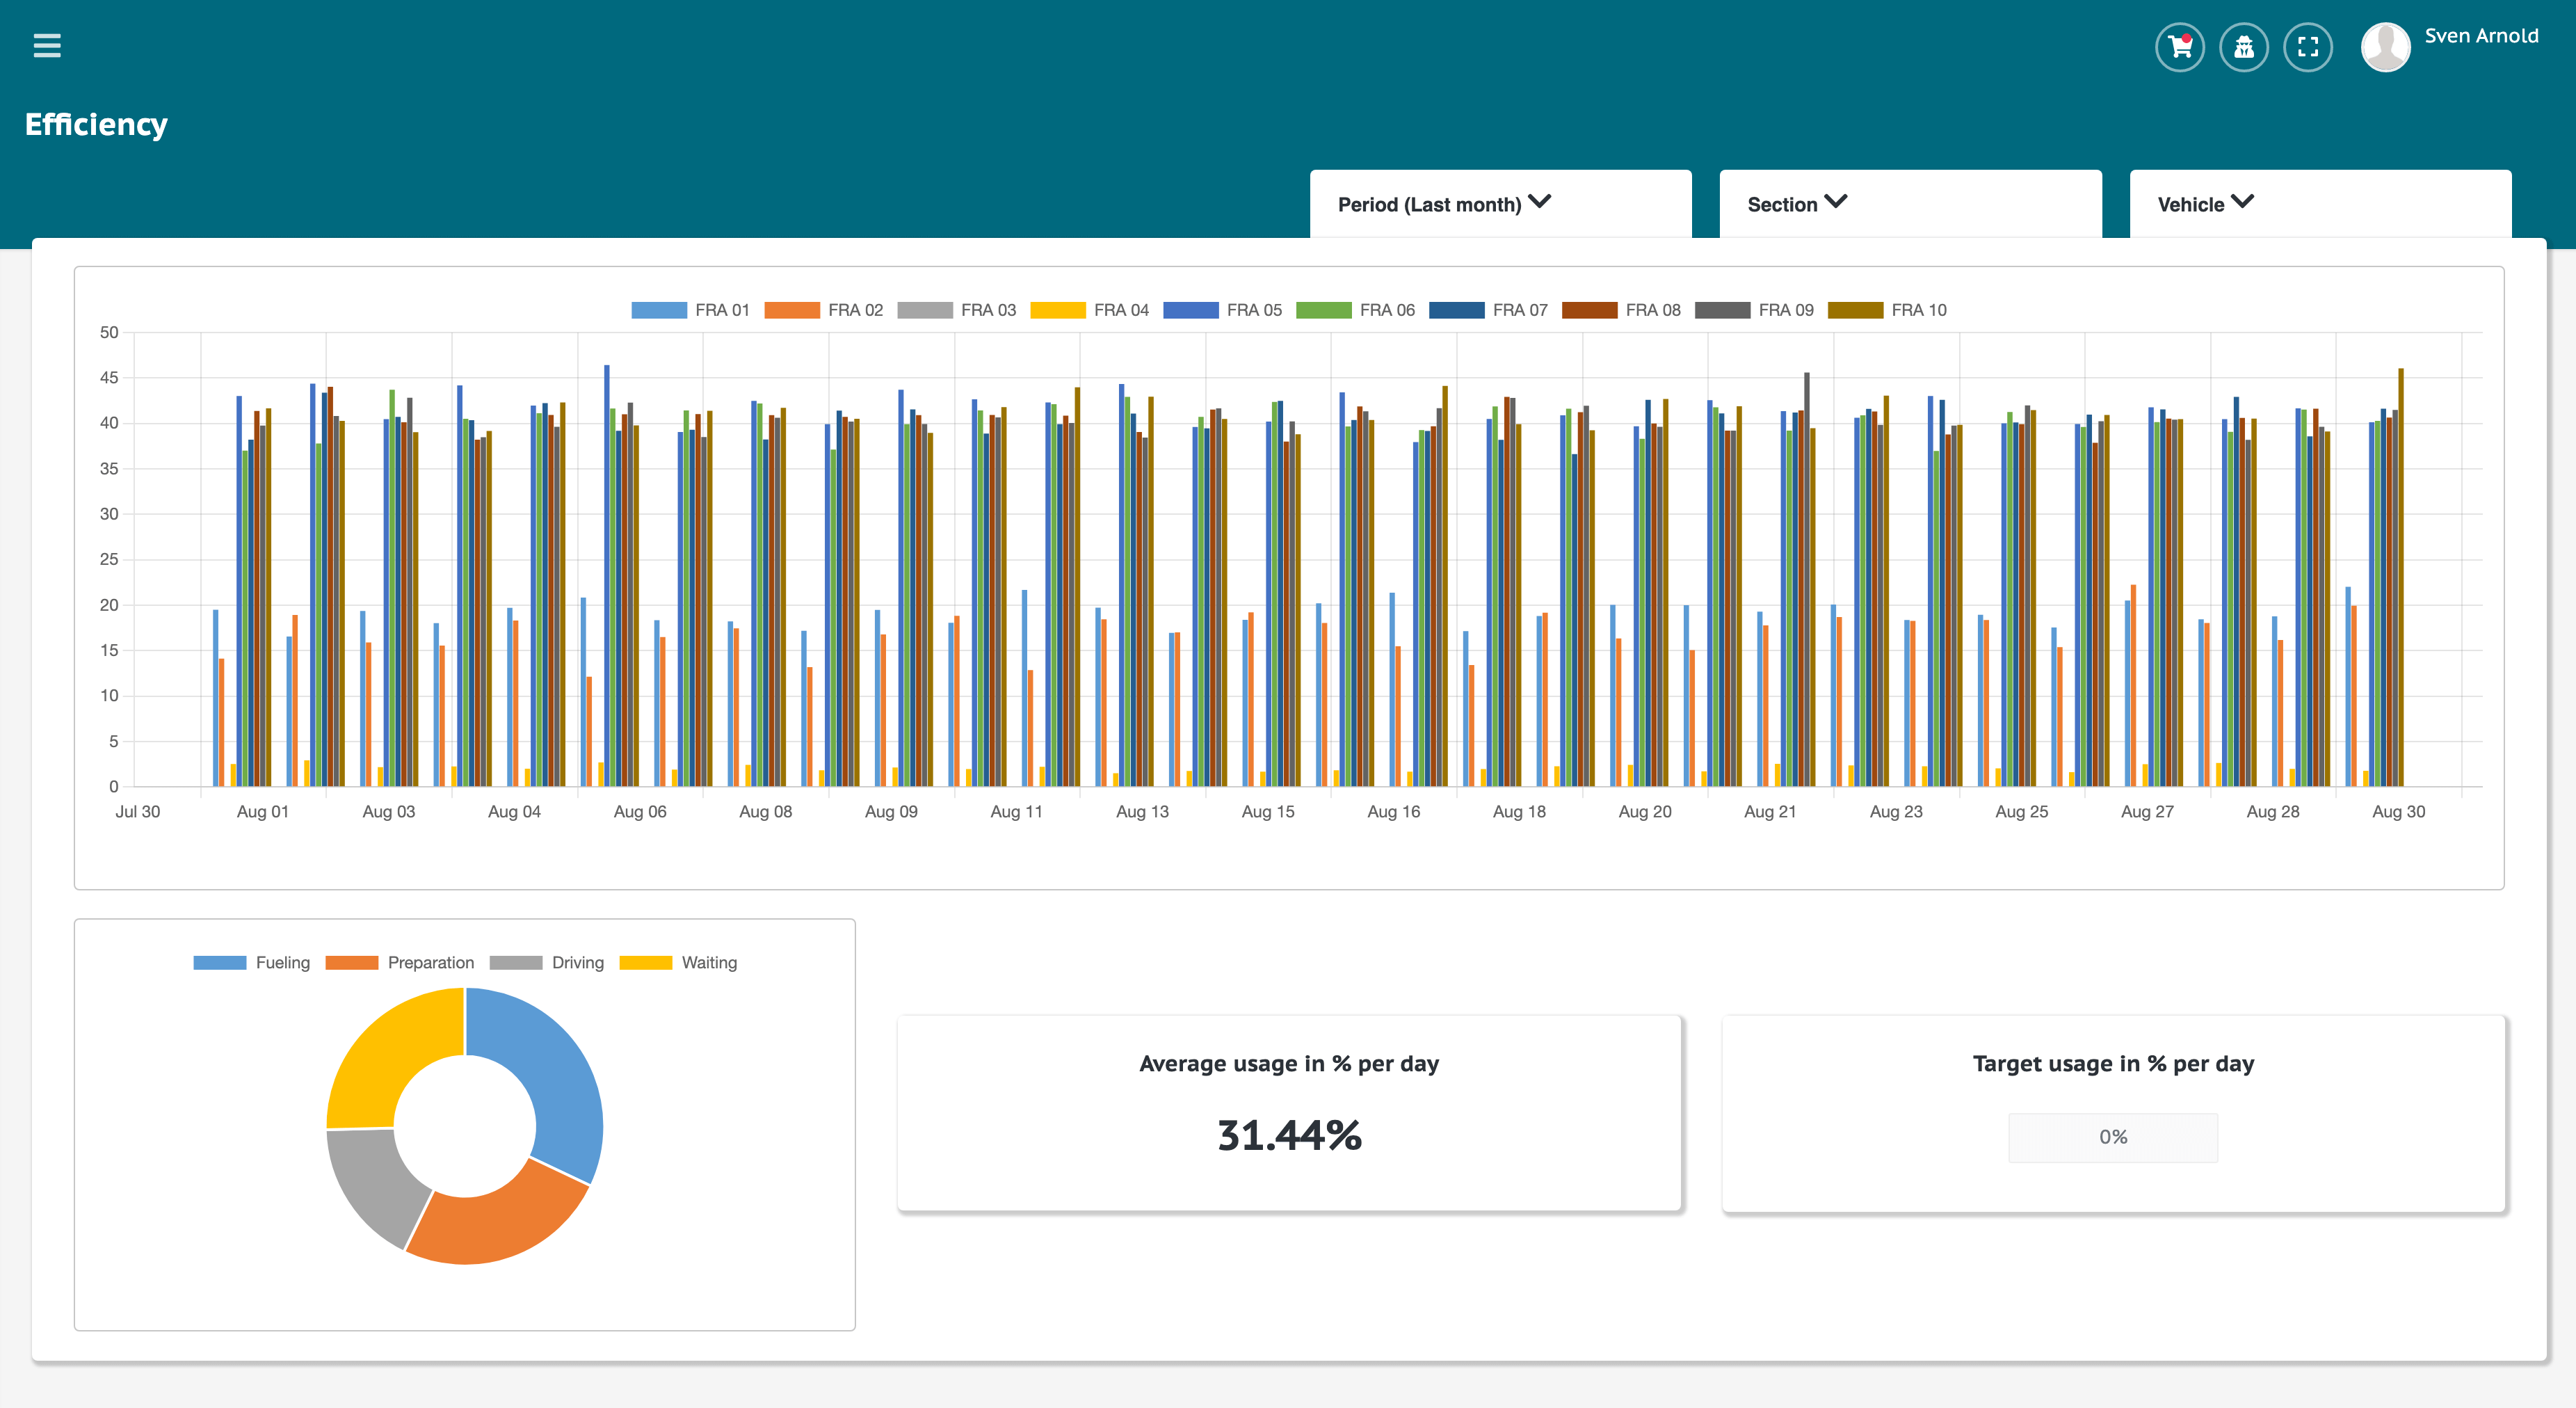
Task: Click the Driving legend item in pie chart
Action: pyautogui.click(x=572, y=961)
